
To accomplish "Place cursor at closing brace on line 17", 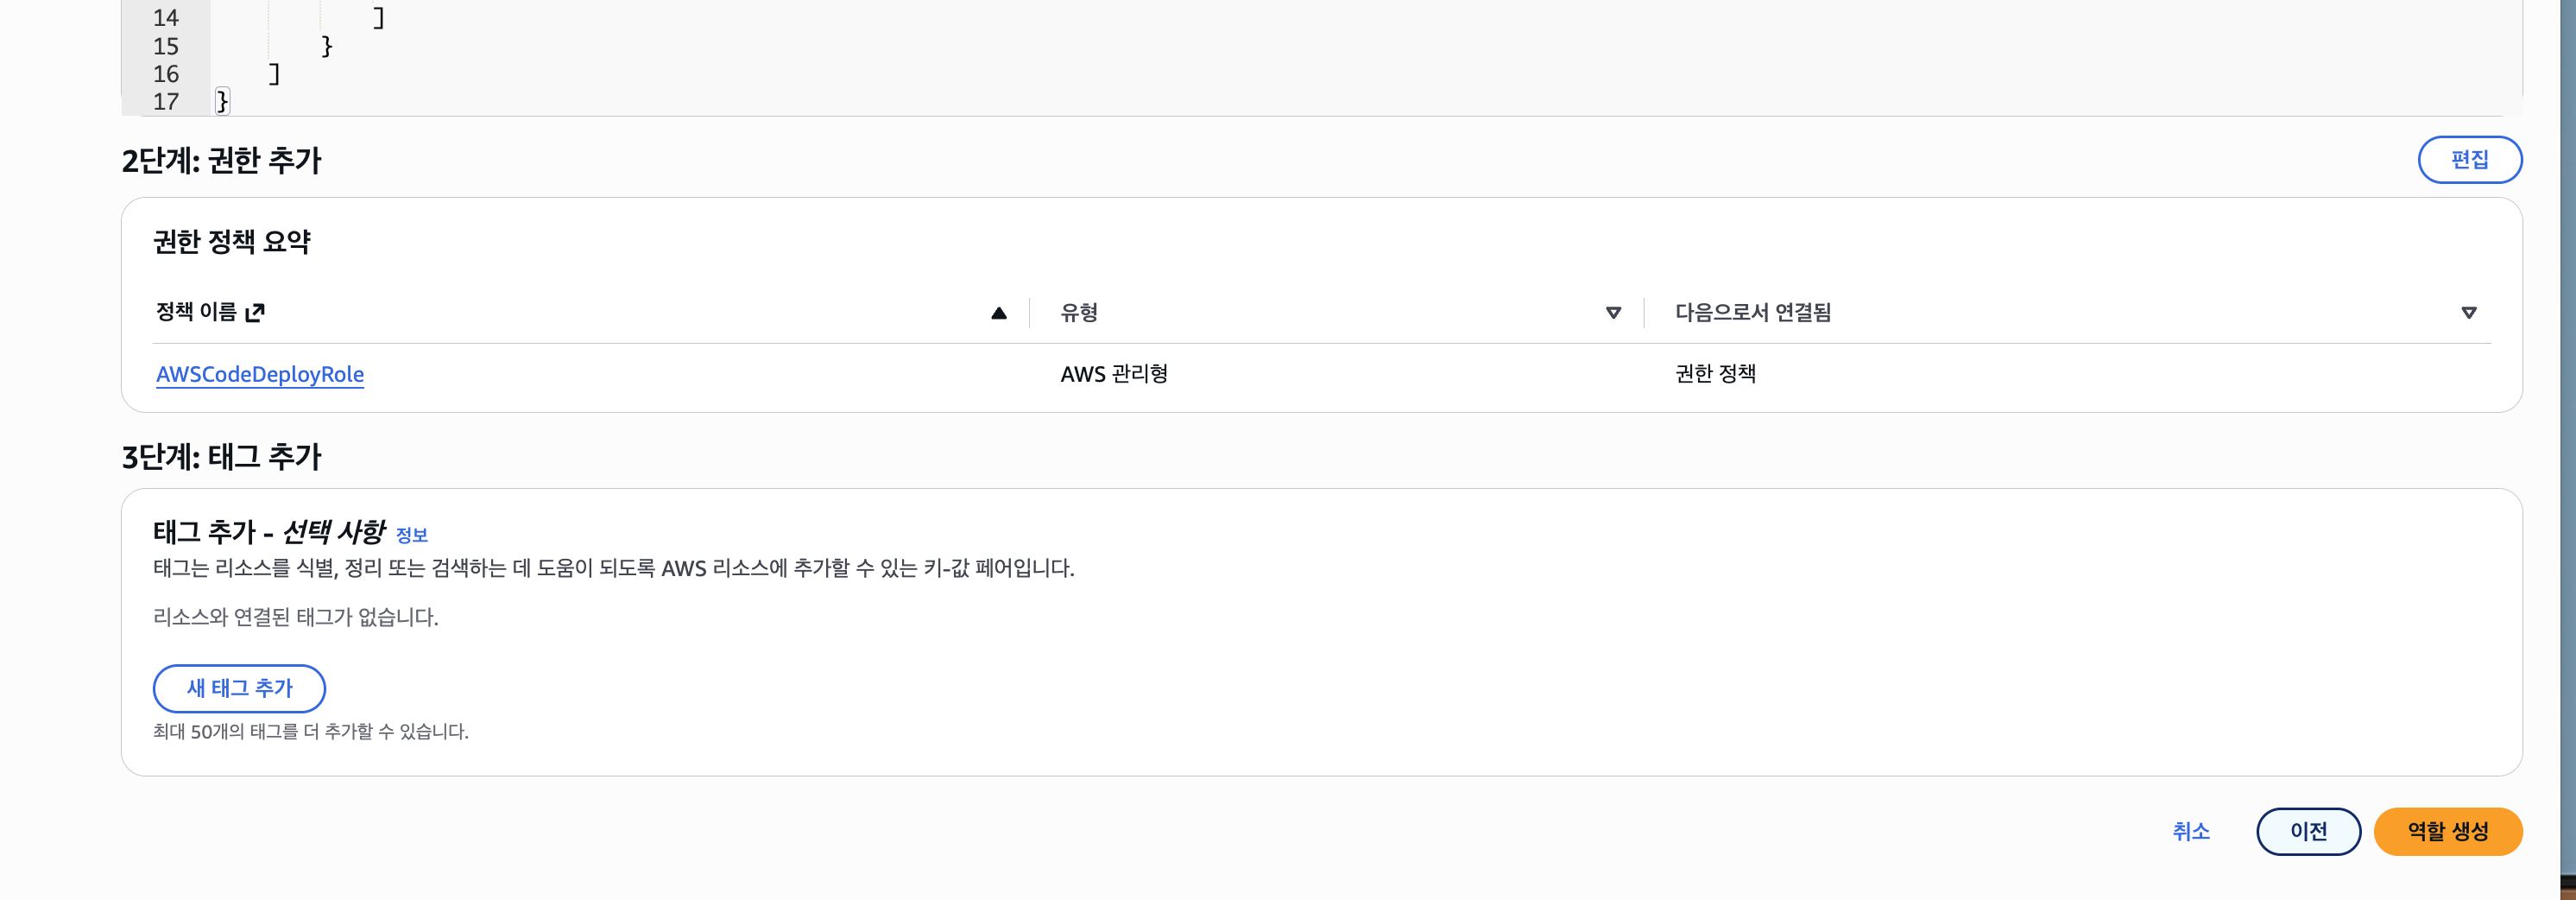I will coord(222,101).
